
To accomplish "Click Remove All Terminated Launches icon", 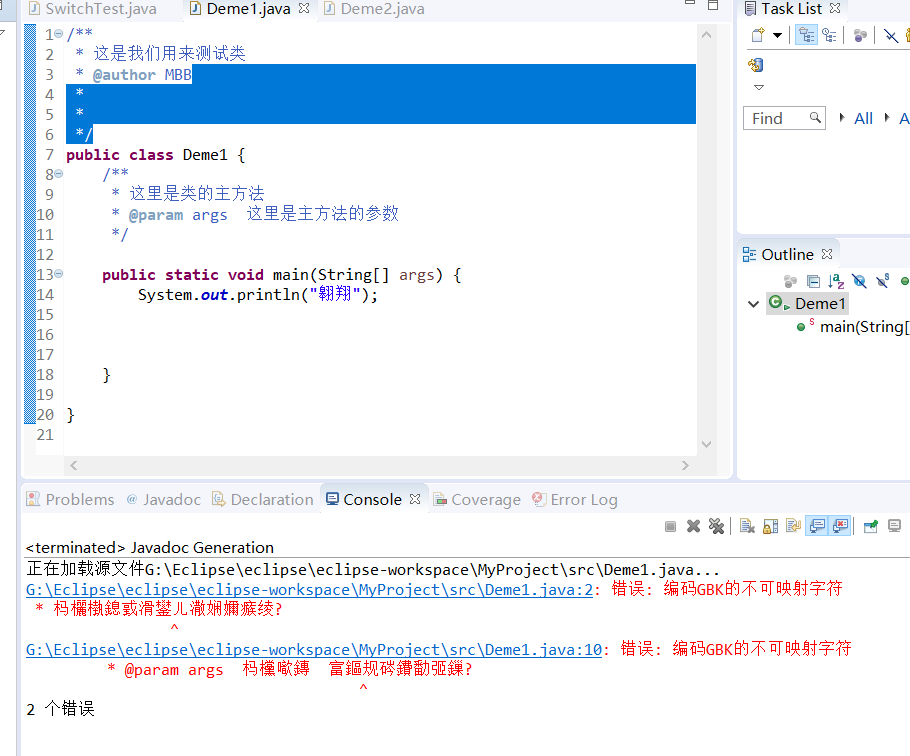I will coord(716,526).
